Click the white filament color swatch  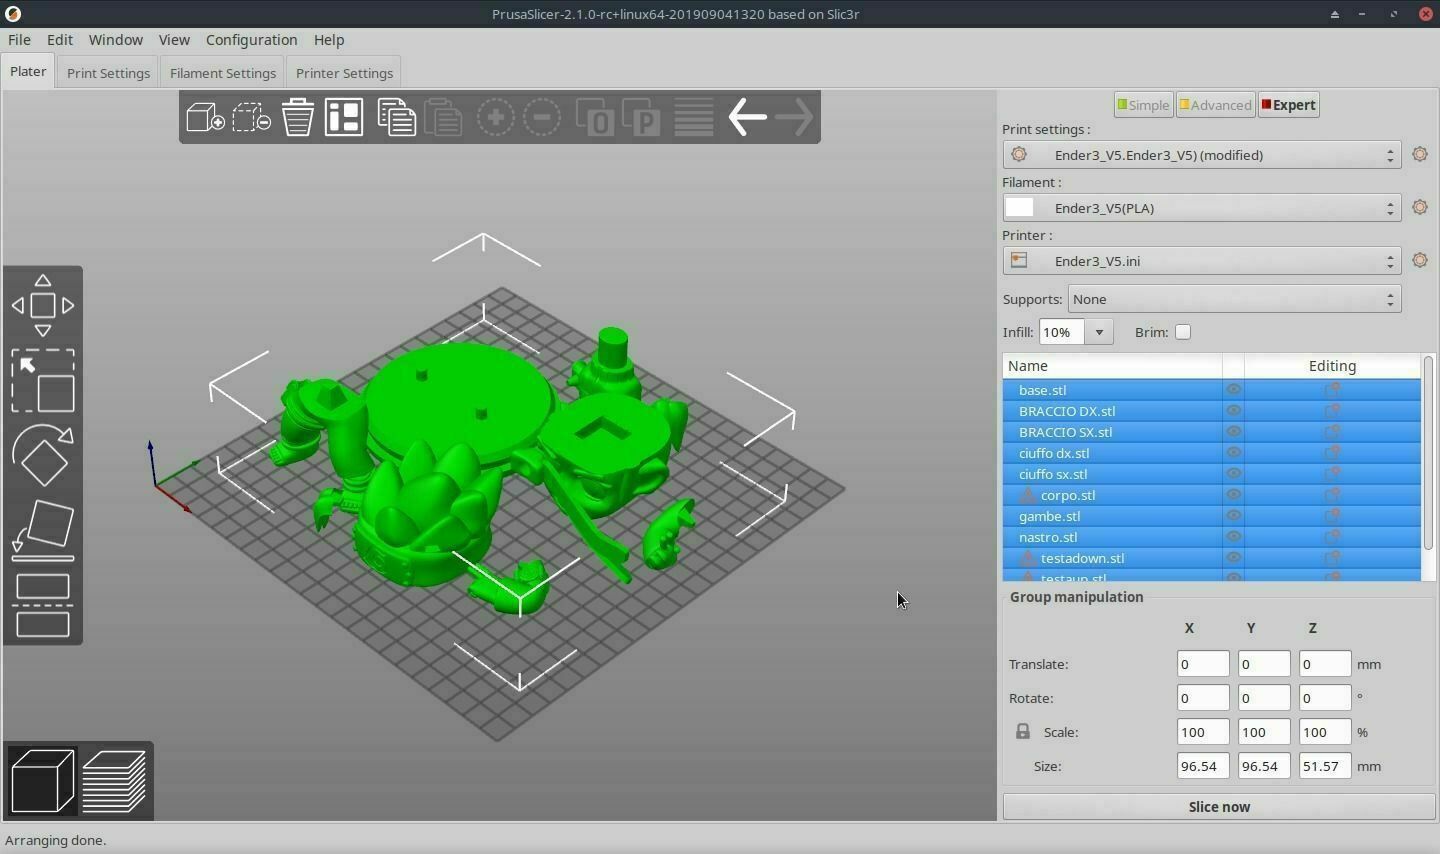coord(1019,208)
